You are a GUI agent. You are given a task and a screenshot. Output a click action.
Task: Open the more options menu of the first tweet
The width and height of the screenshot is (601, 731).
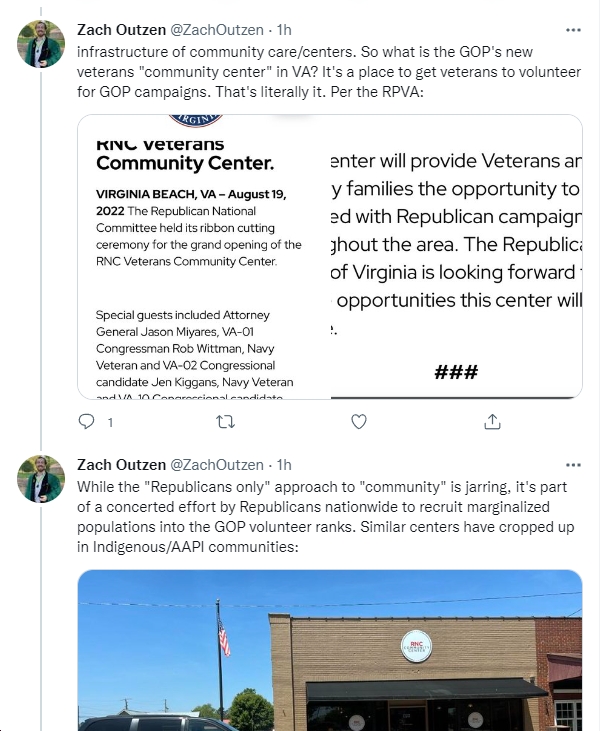pos(573,30)
